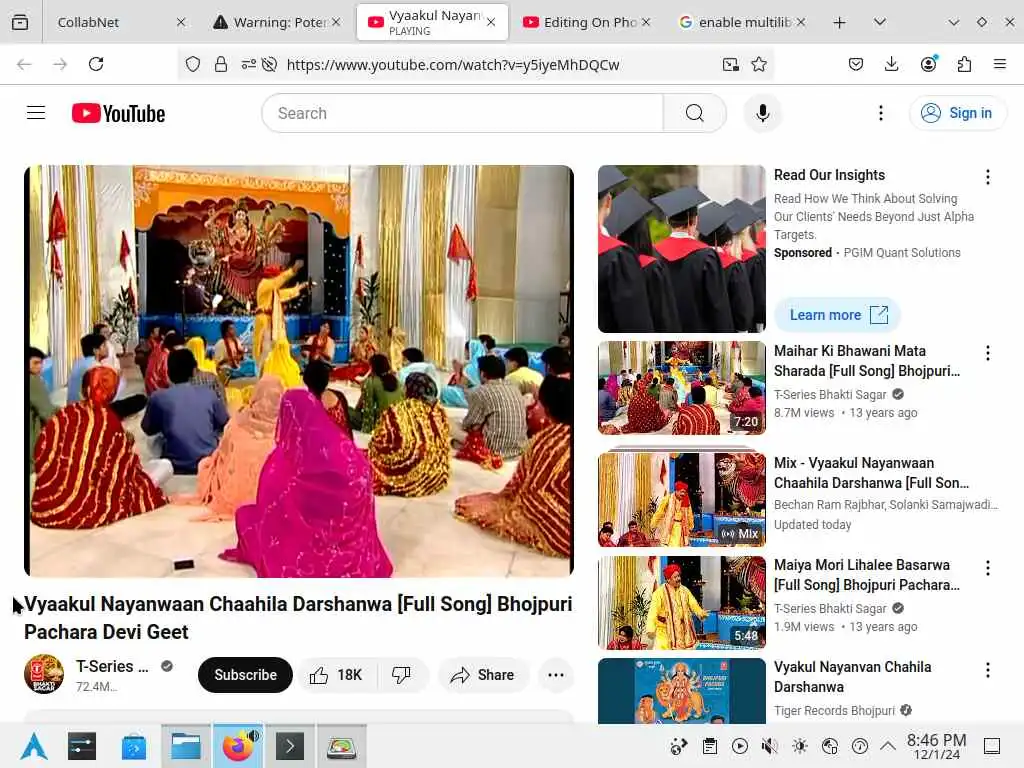Bookmark this page with the star icon
Screen dimensions: 1024x768
(759, 64)
